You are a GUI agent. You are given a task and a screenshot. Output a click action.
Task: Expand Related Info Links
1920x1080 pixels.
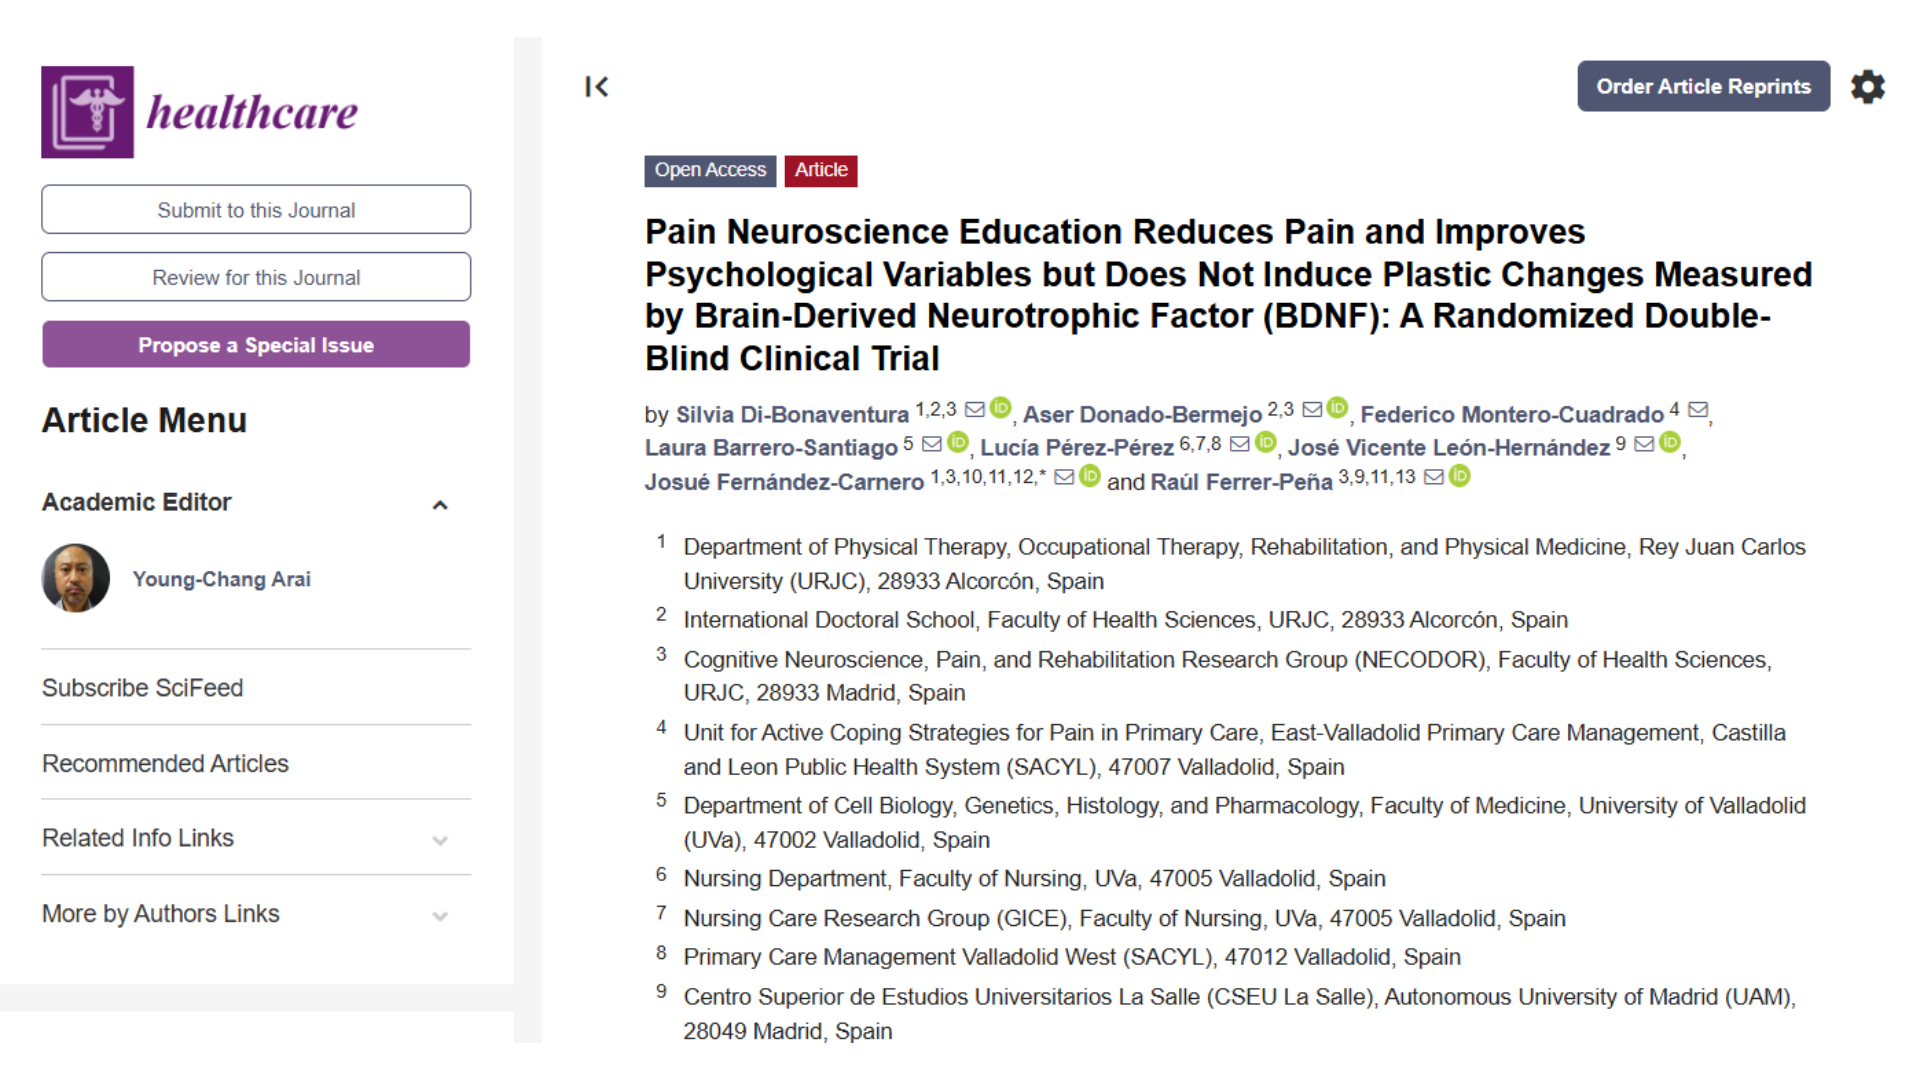coord(439,841)
